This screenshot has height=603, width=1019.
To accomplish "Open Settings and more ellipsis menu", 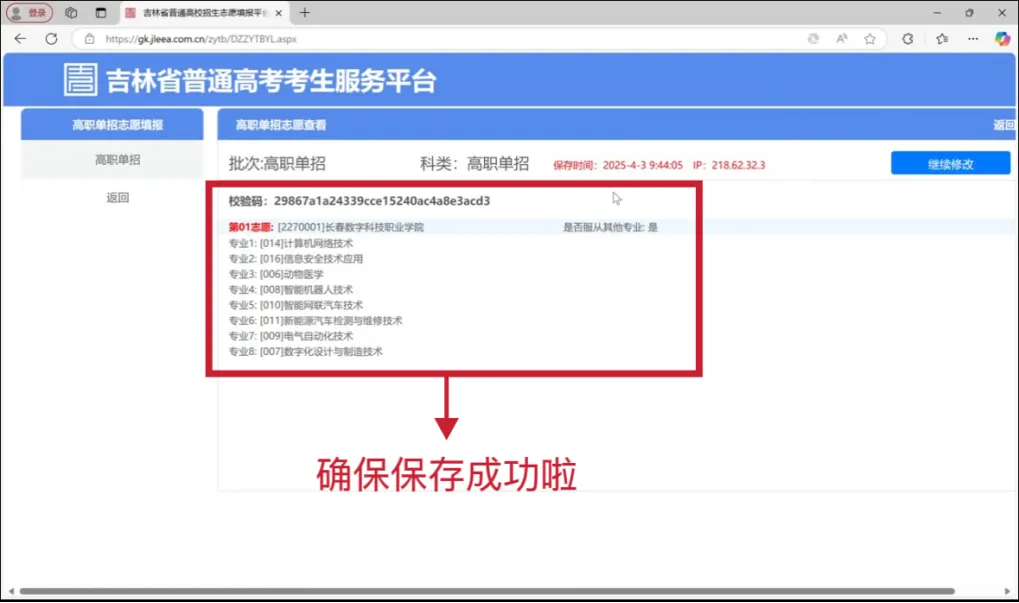I will tap(973, 39).
